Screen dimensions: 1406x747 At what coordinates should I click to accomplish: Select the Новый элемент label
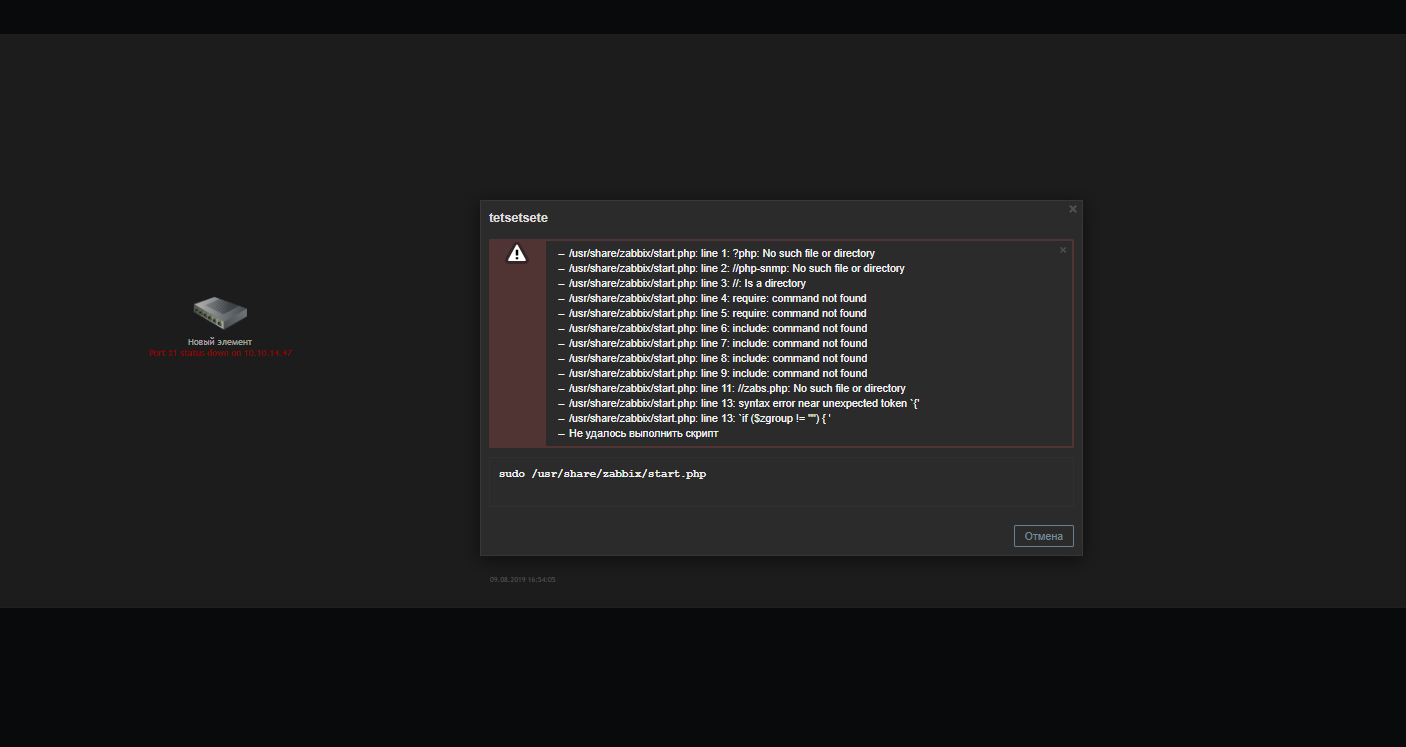(x=220, y=342)
